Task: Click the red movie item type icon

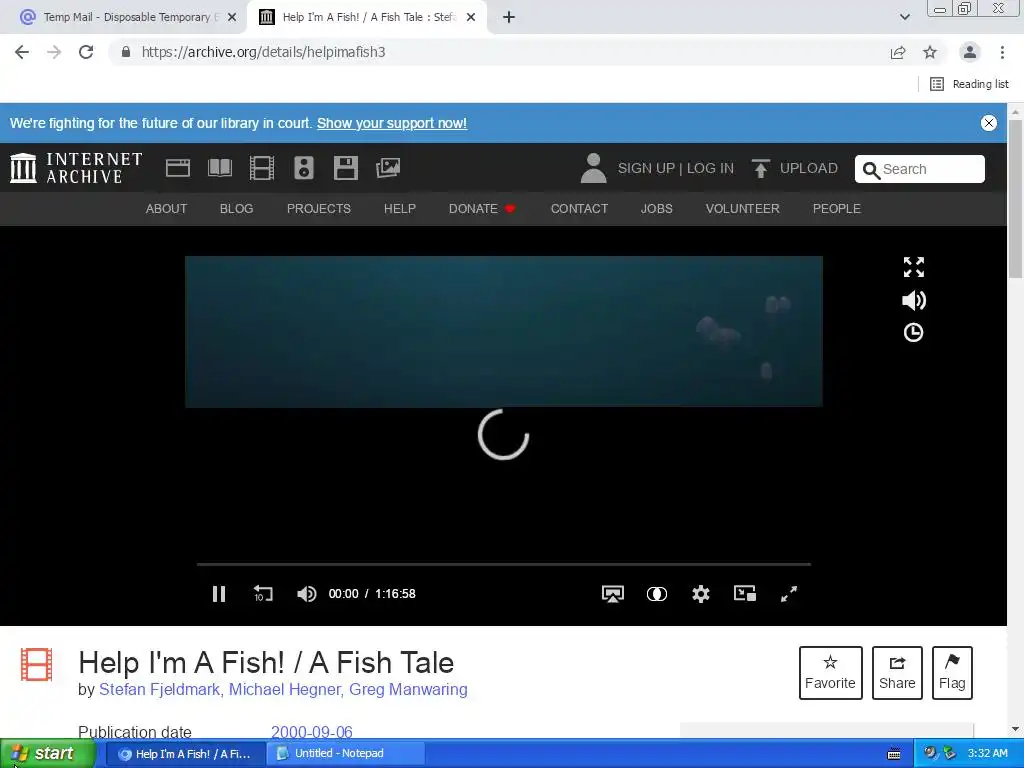Action: tap(37, 664)
